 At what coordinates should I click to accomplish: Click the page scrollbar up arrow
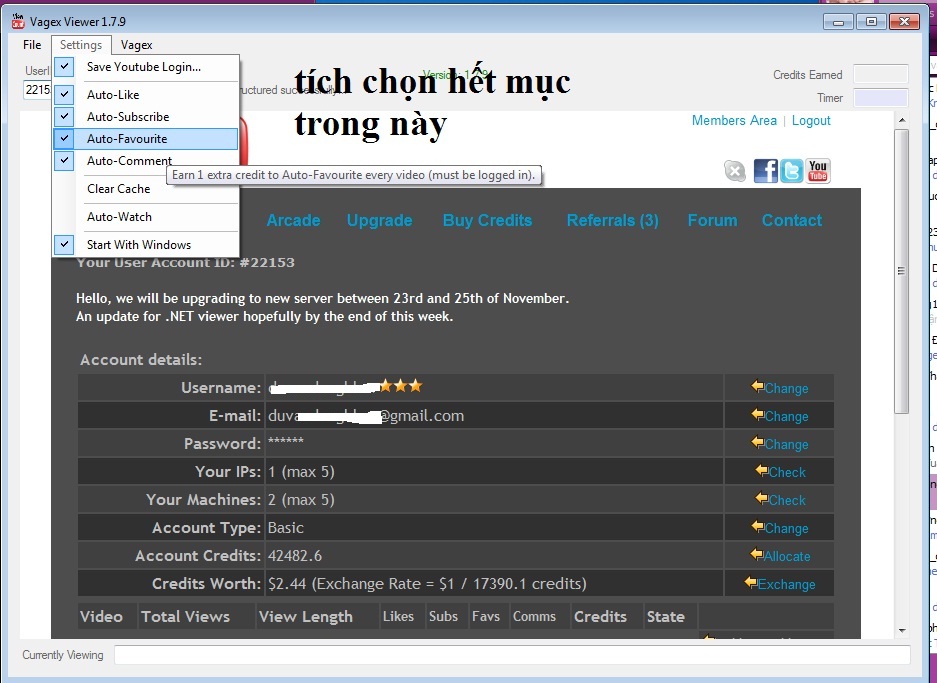902,121
